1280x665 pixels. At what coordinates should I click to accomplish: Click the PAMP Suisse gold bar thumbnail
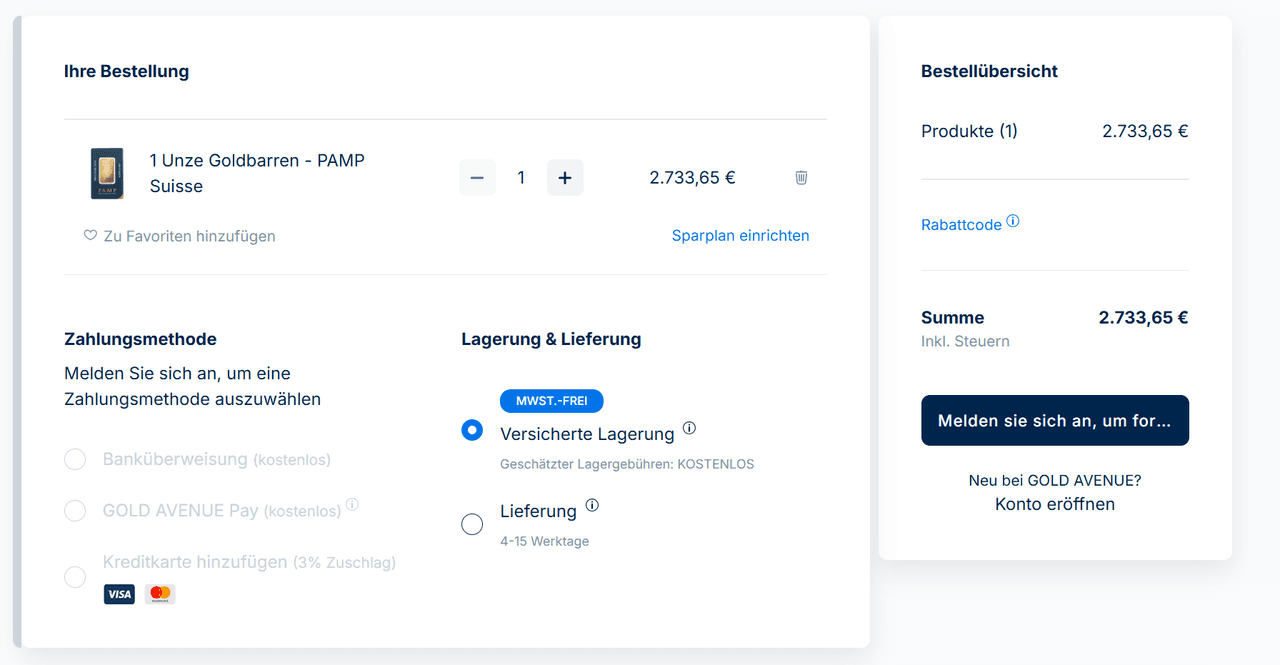[x=107, y=173]
